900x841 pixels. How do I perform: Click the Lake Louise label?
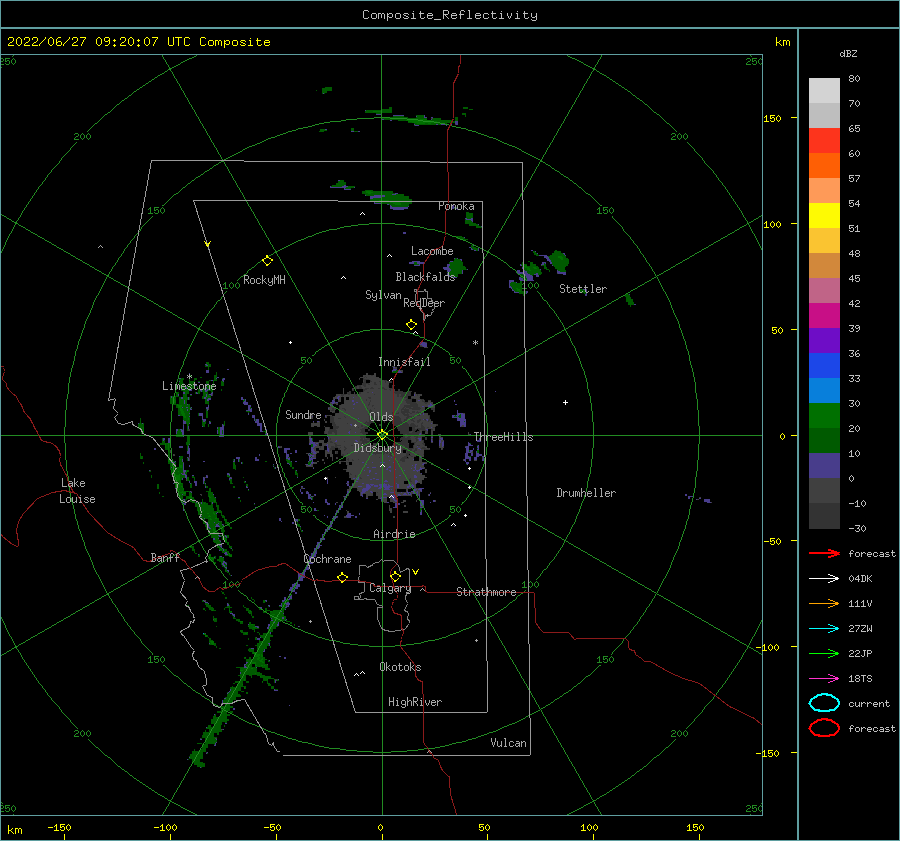(x=77, y=491)
